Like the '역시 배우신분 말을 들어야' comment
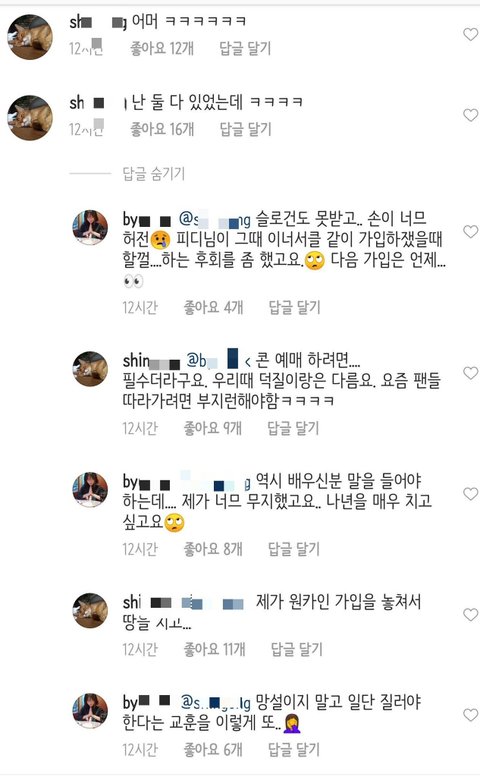The image size is (480, 777). click(470, 494)
